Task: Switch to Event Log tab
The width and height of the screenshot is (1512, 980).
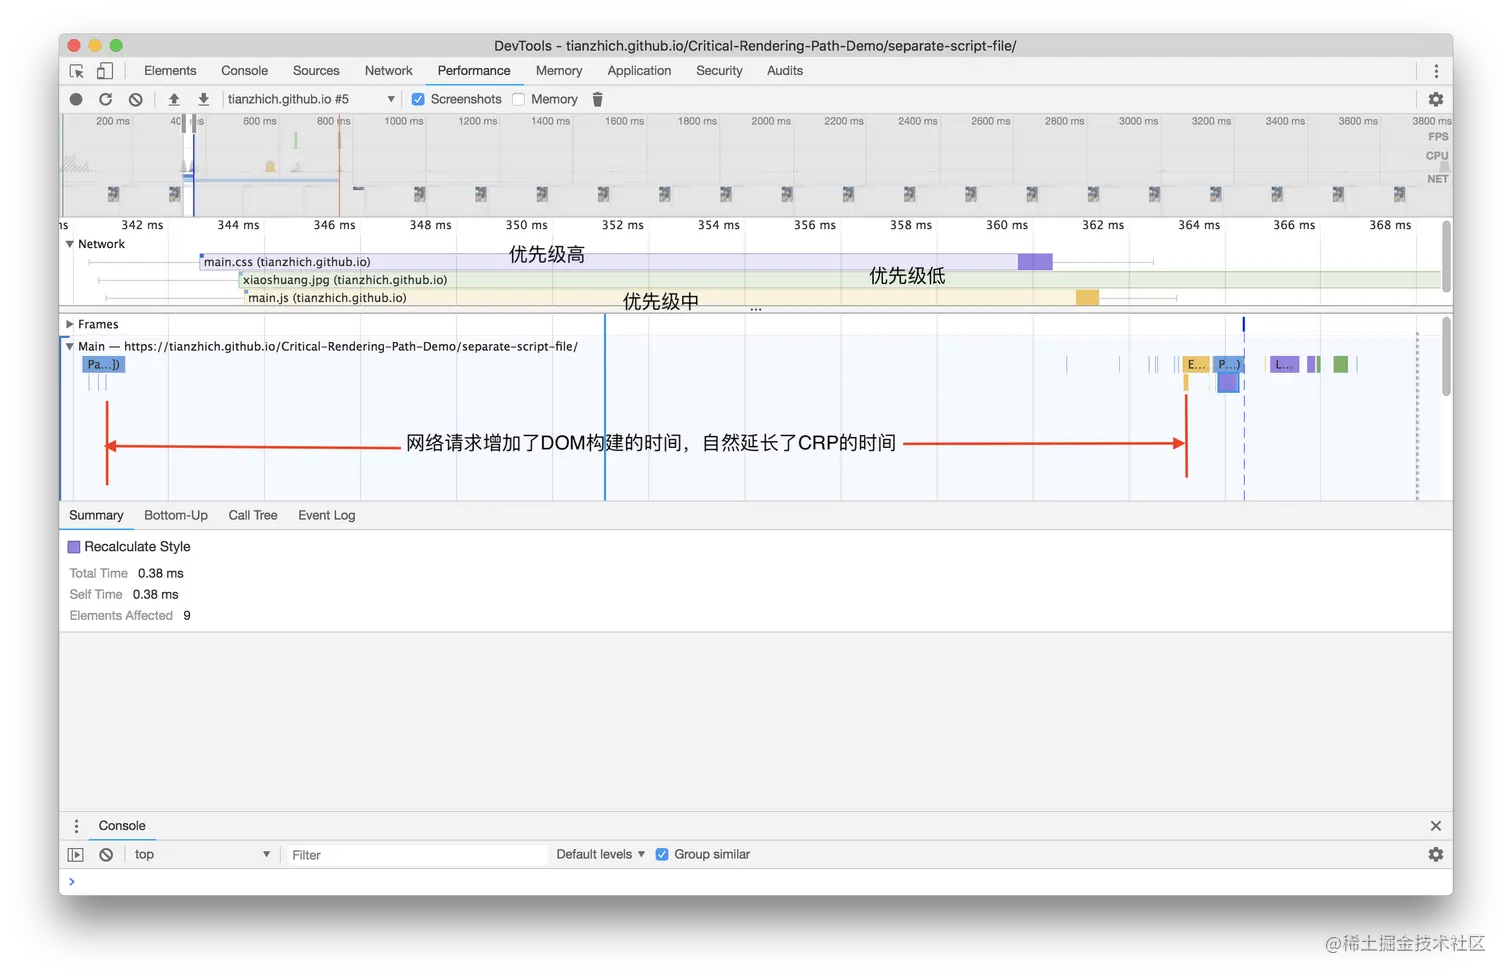Action: pos(327,515)
